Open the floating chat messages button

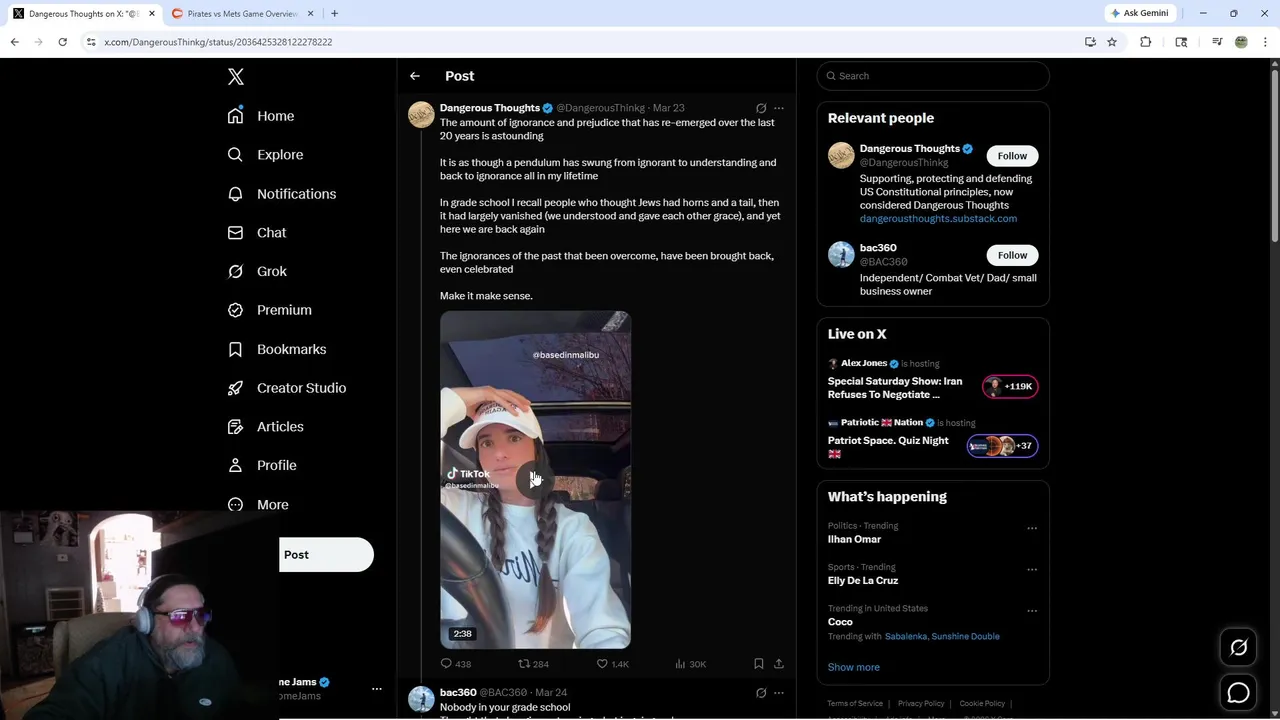[1238, 692]
